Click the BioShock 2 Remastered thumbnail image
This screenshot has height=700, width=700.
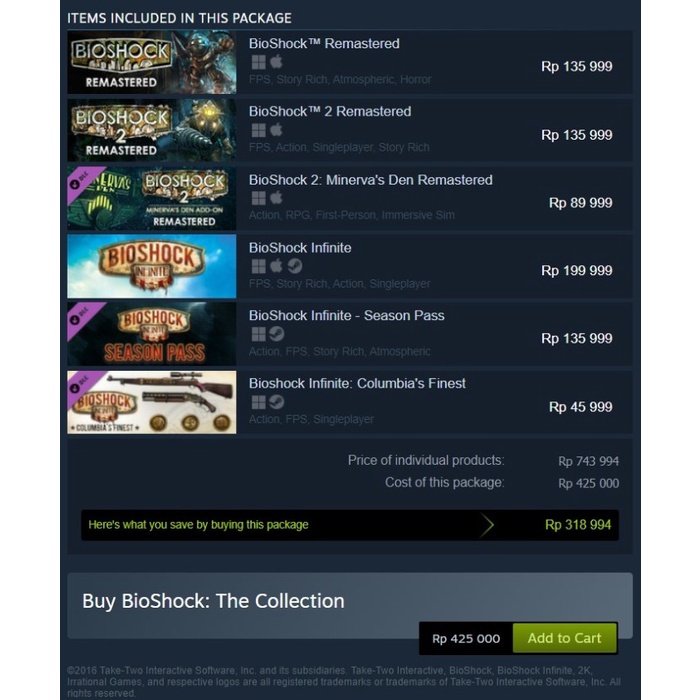click(x=152, y=130)
